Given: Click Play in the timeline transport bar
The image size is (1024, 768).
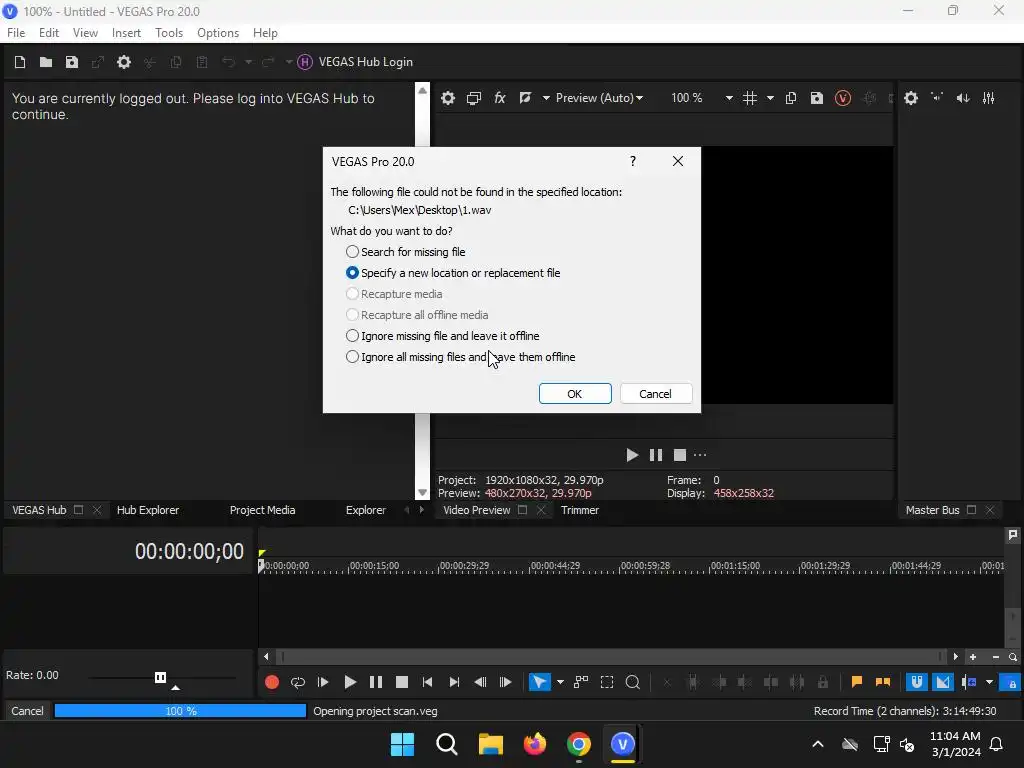Looking at the screenshot, I should [x=350, y=682].
